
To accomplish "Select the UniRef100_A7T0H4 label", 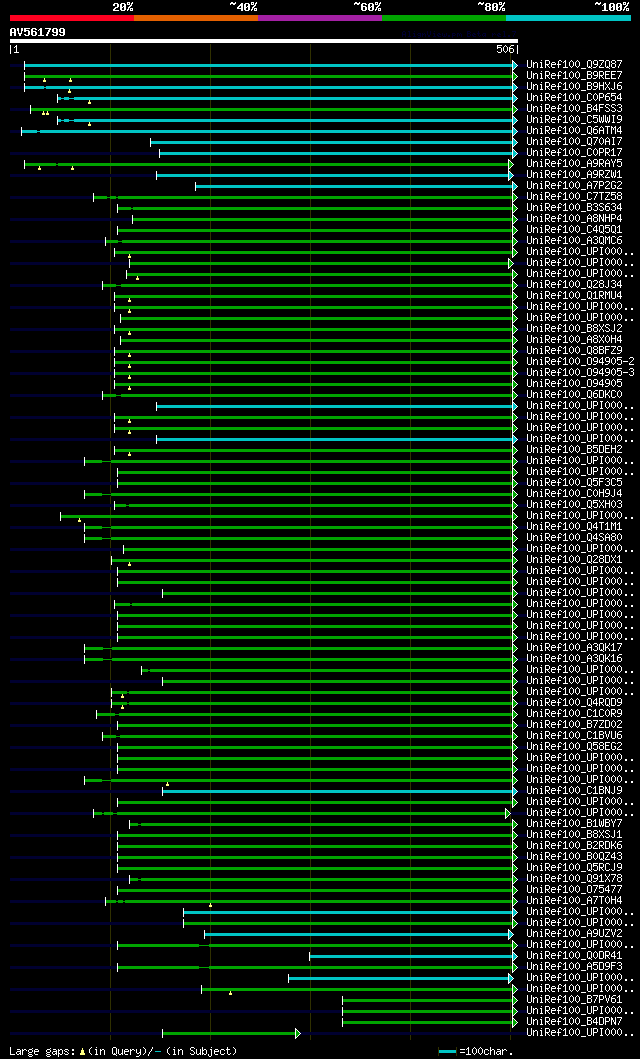I will [x=575, y=901].
